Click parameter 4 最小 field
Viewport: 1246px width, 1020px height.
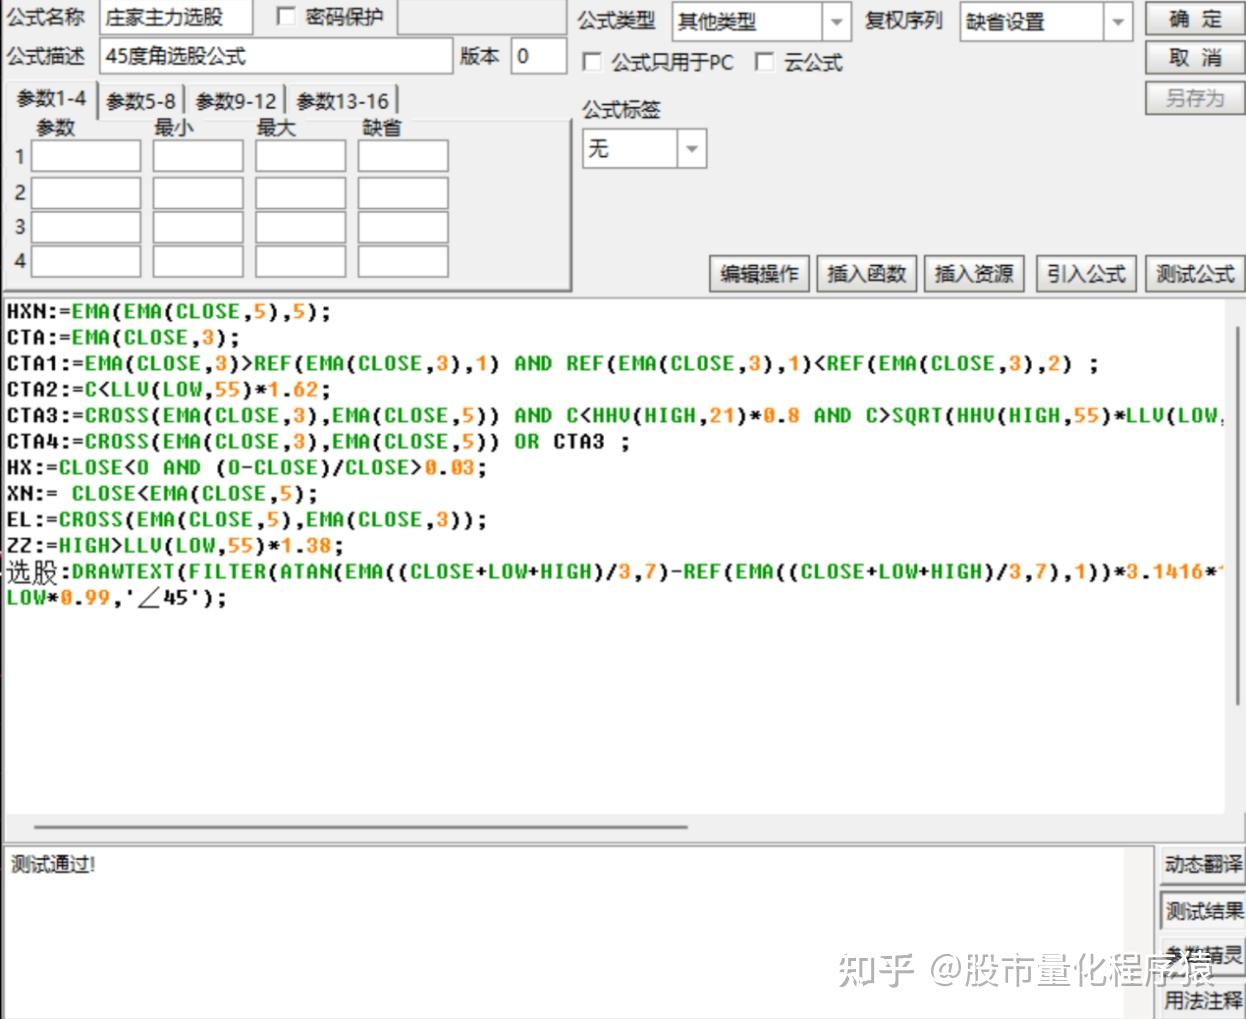pos(198,261)
